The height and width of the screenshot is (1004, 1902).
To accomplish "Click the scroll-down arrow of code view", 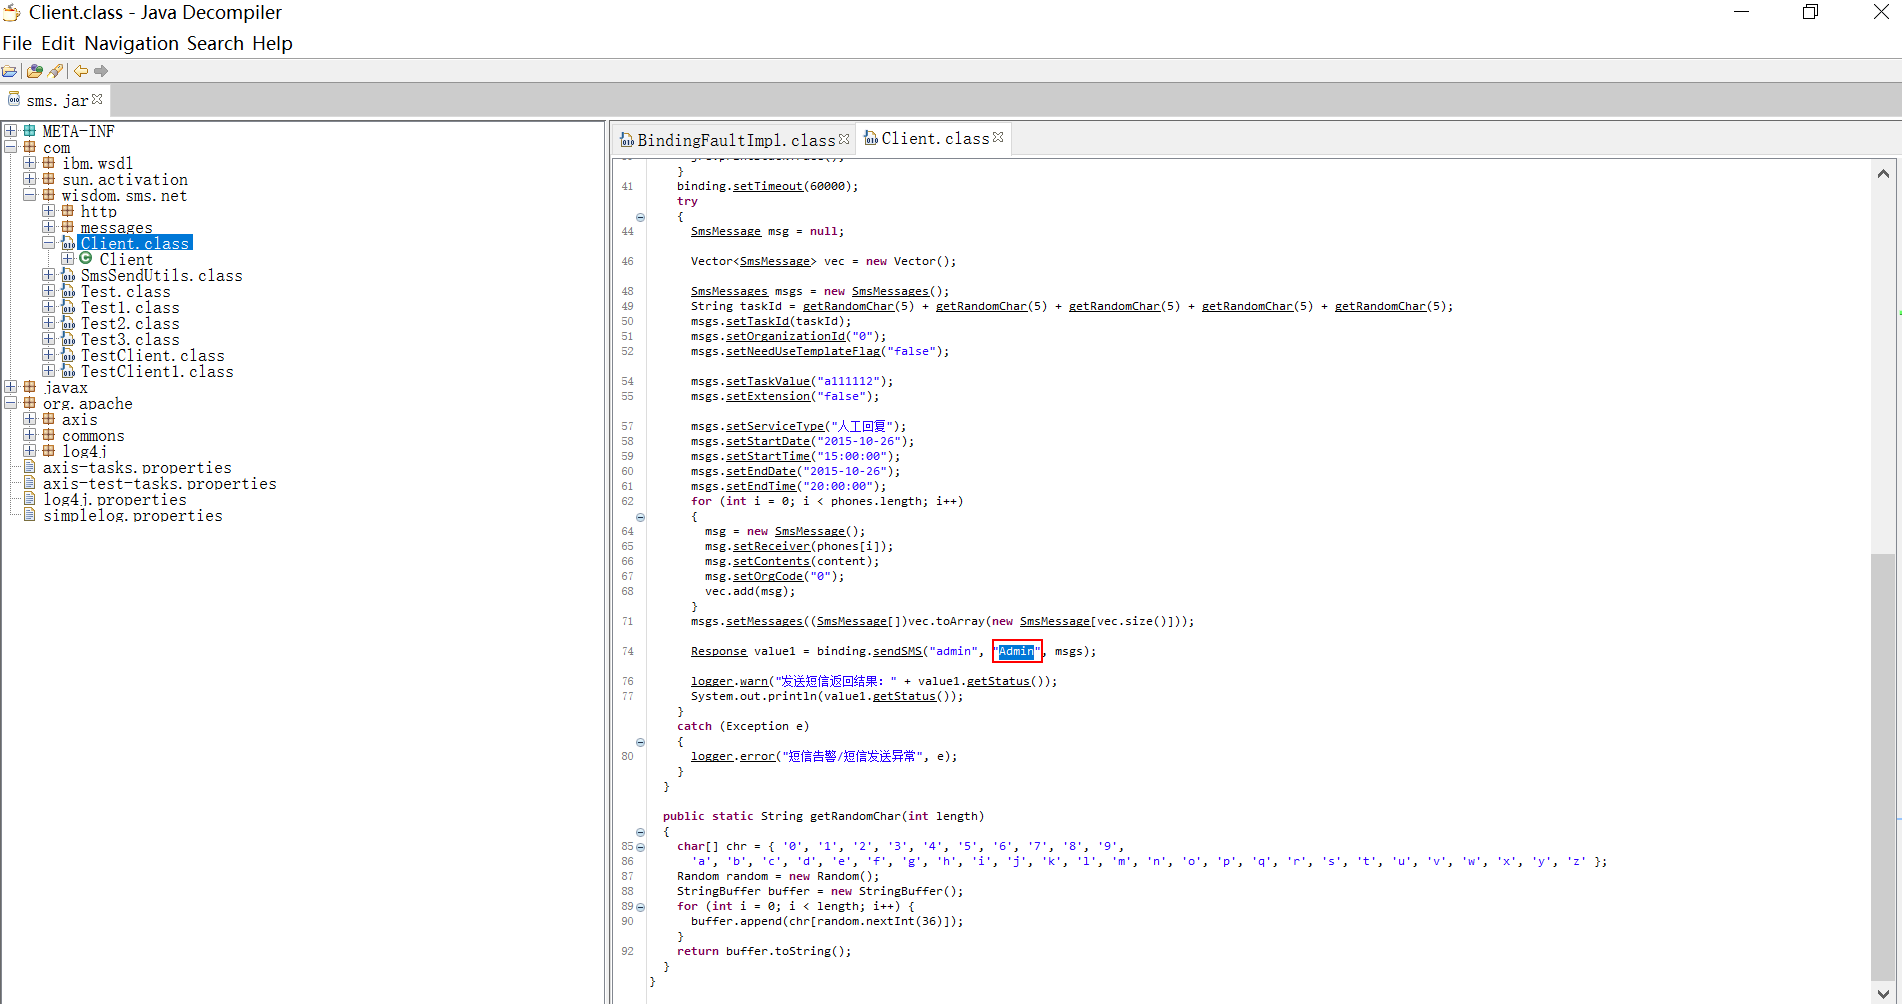I will click(x=1883, y=992).
